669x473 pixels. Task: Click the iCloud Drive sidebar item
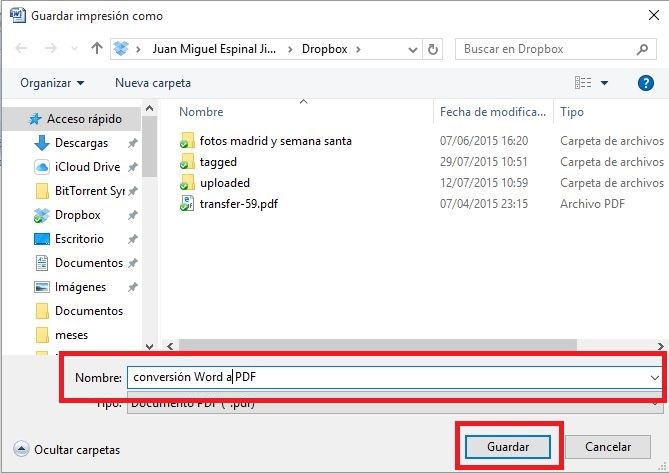pyautogui.click(x=87, y=167)
